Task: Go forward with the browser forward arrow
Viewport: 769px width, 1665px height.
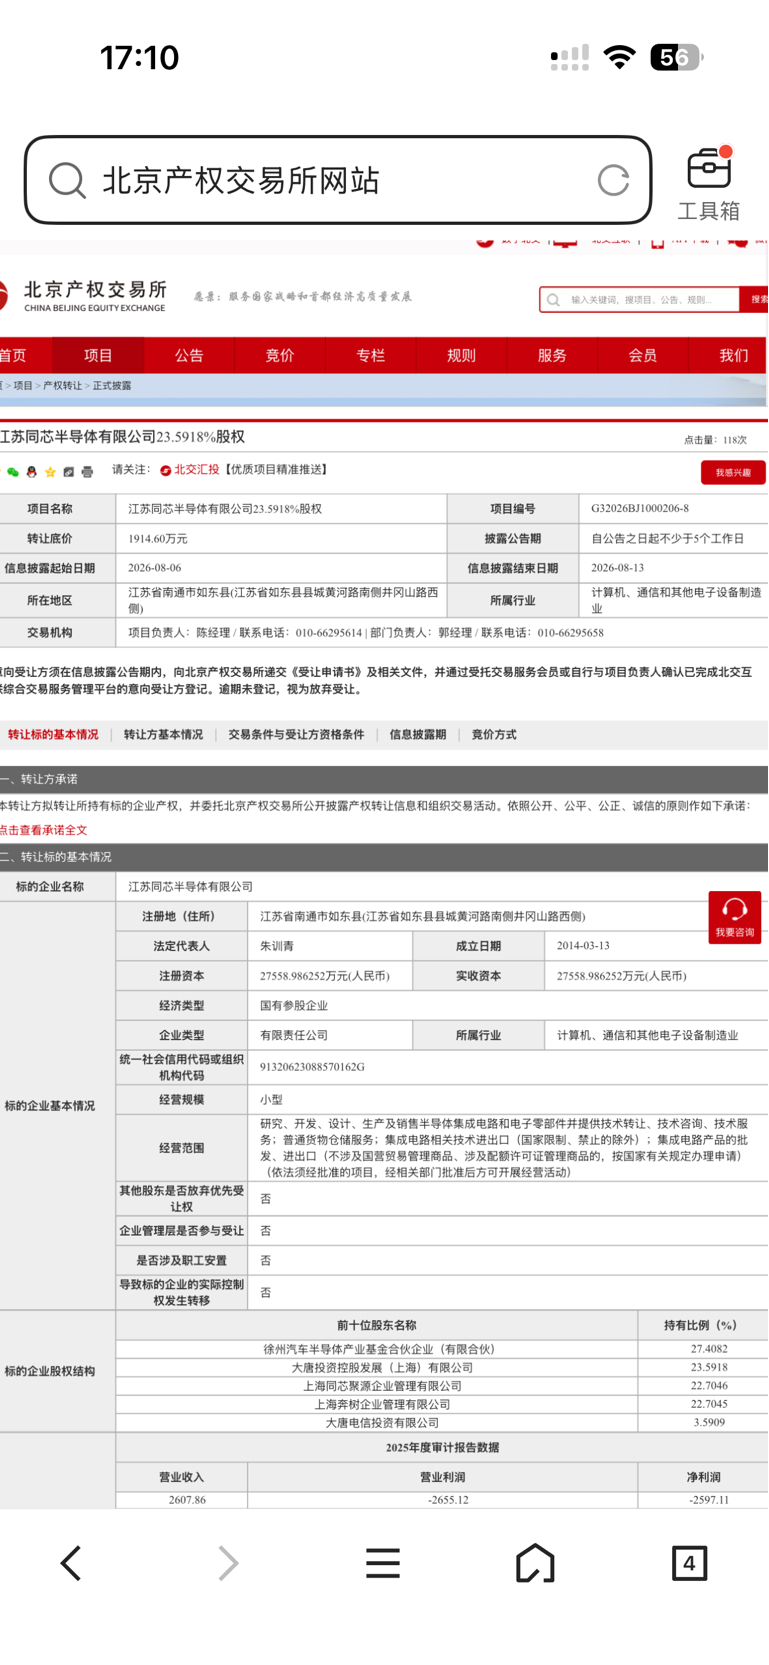Action: tap(229, 1563)
